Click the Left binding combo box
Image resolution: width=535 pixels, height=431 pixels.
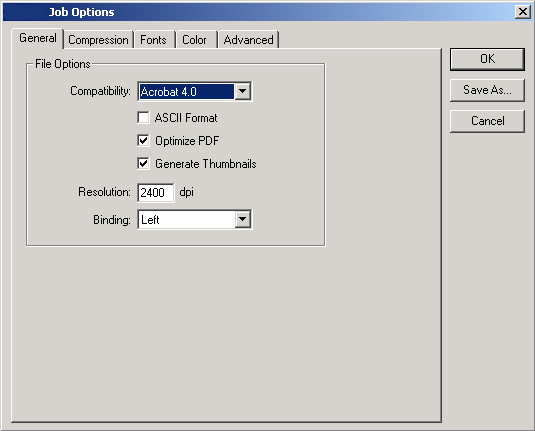coord(194,219)
